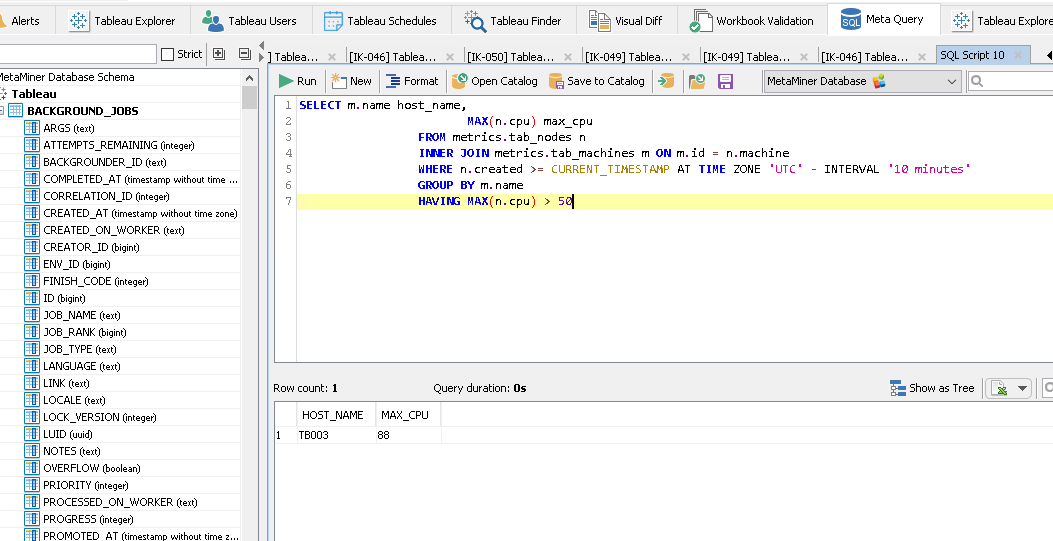1053x541 pixels.
Task: Select the ATTEMPTS_REMAINING column
Action: click(119, 145)
